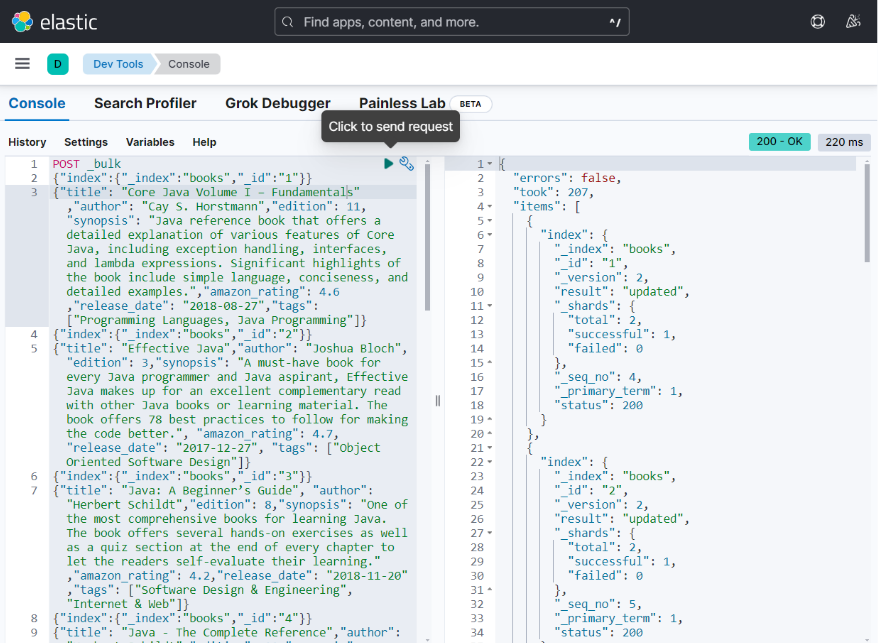Click the pane resize divider handle
Viewport: 878px width, 643px height.
(438, 400)
